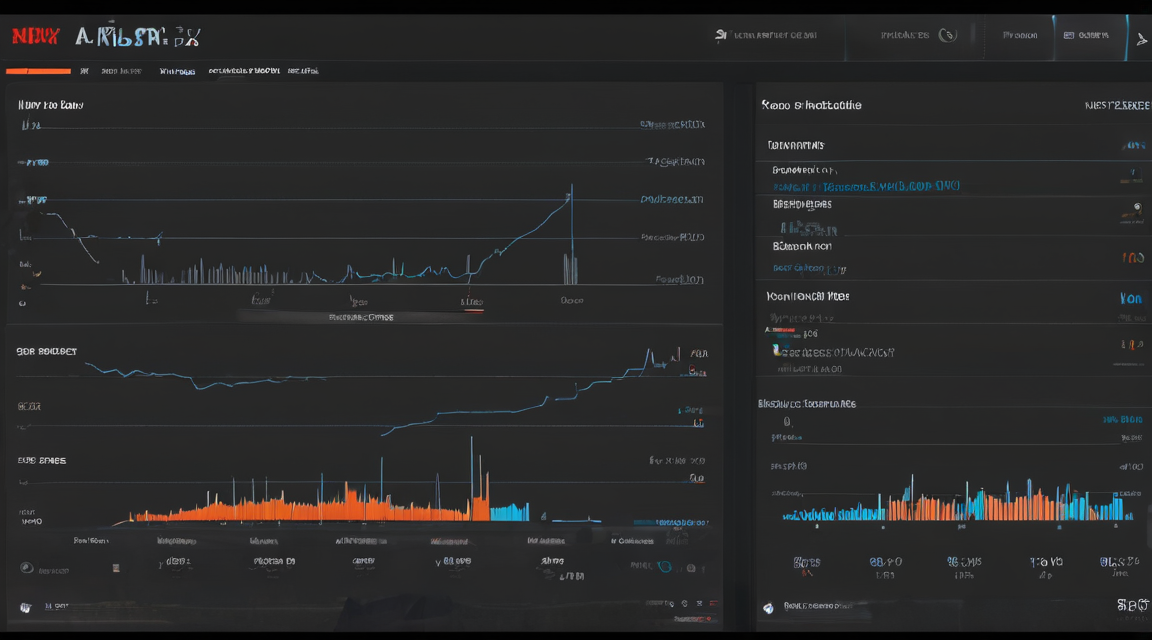Open the highlighted header tab with the card icon

(1090, 36)
